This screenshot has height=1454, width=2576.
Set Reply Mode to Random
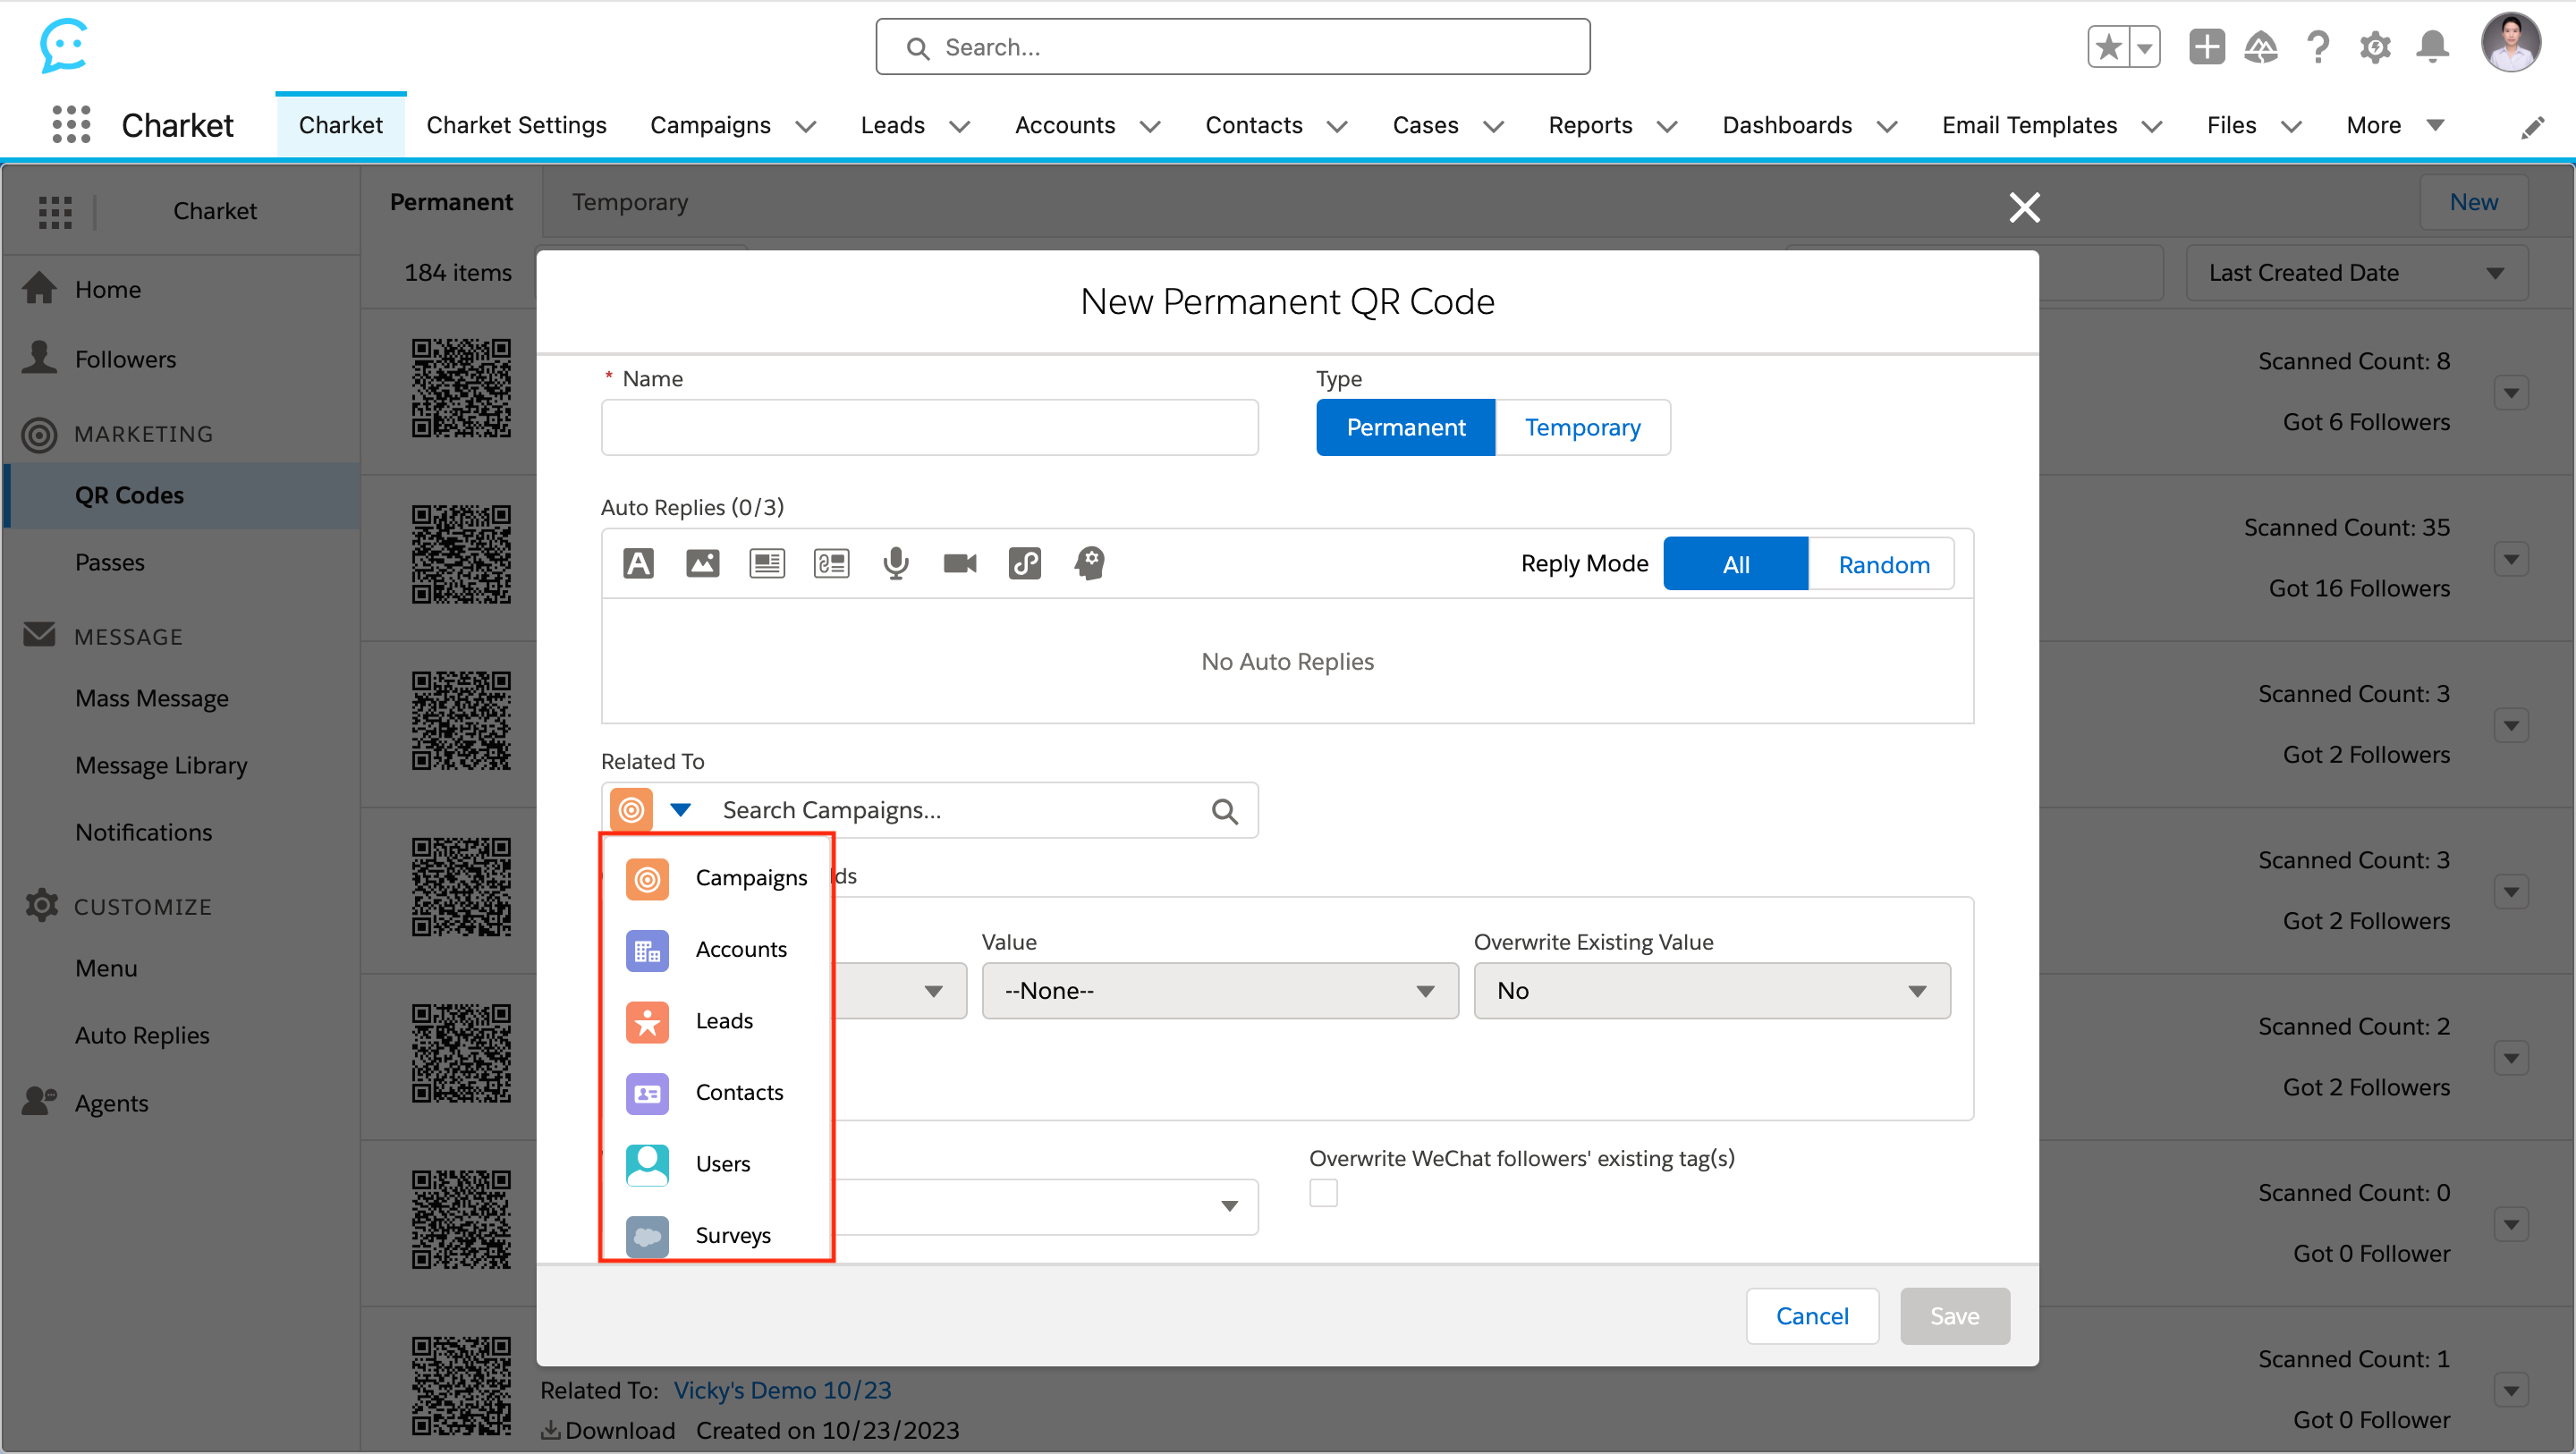tap(1883, 565)
